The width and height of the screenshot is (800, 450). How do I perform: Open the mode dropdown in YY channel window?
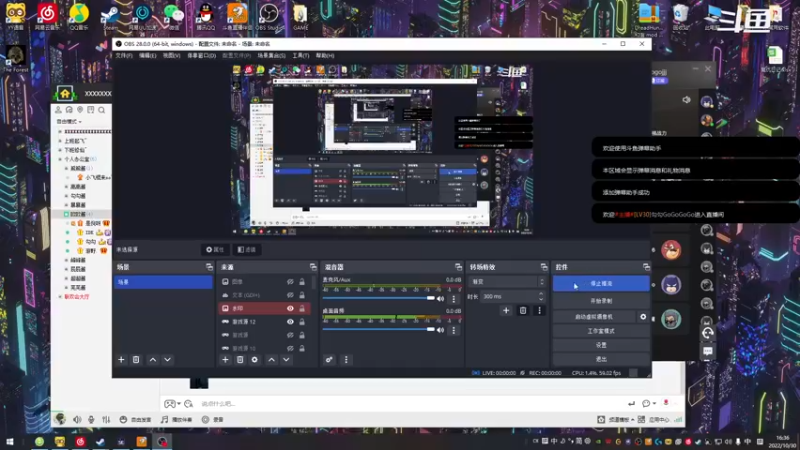point(69,121)
